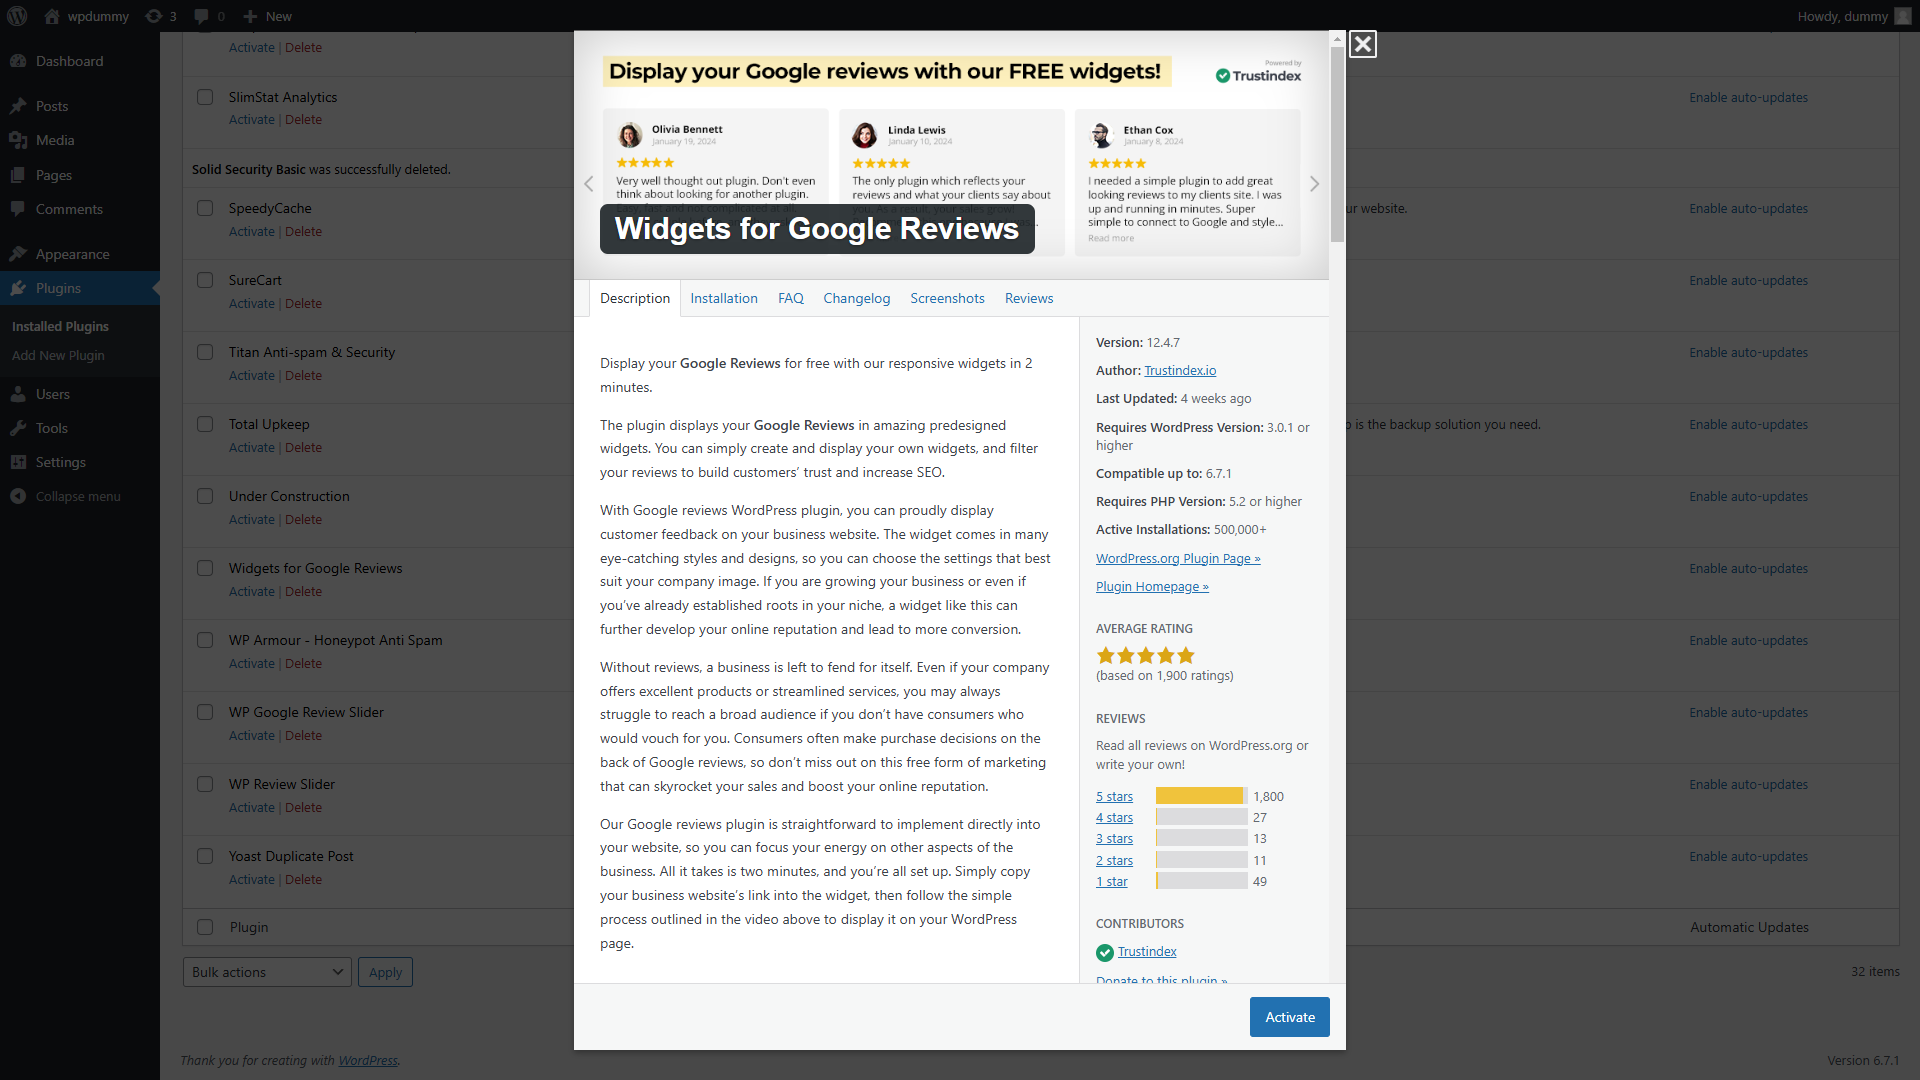Click Ethan Cox review Read more
The width and height of the screenshot is (1920, 1080).
1111,238
